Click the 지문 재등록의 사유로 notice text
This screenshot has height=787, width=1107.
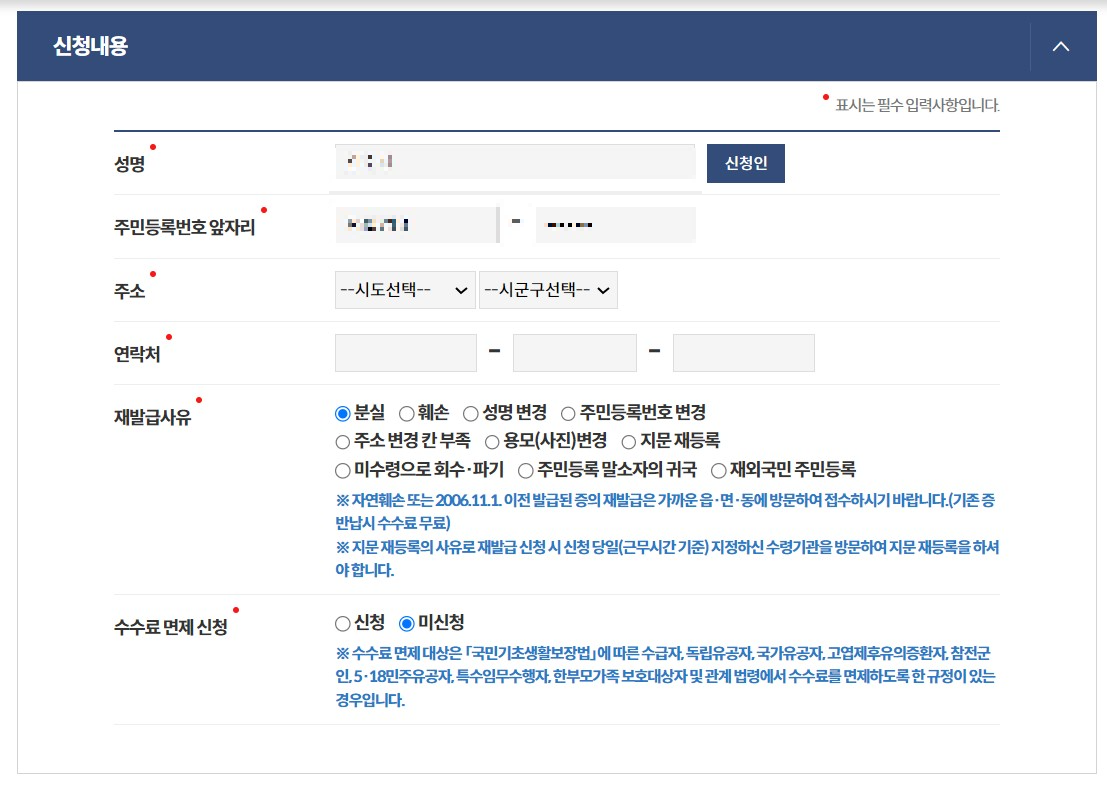[x=667, y=558]
